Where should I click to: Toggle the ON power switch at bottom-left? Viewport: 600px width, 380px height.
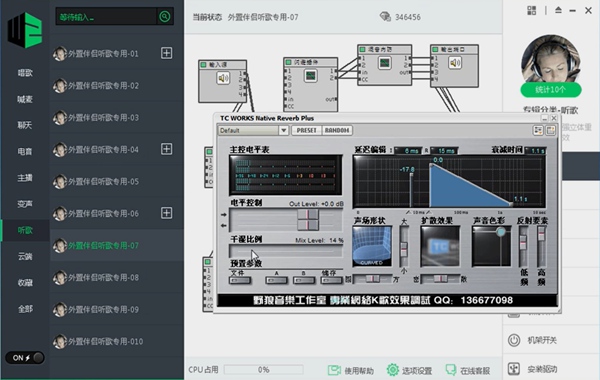tap(25, 358)
